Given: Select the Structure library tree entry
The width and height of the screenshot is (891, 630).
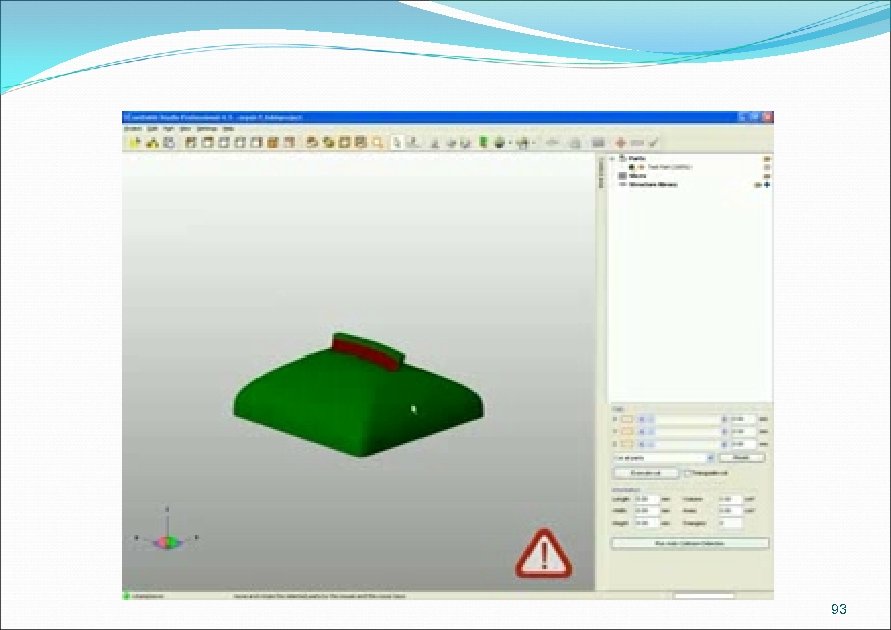Looking at the screenshot, I should pos(653,185).
